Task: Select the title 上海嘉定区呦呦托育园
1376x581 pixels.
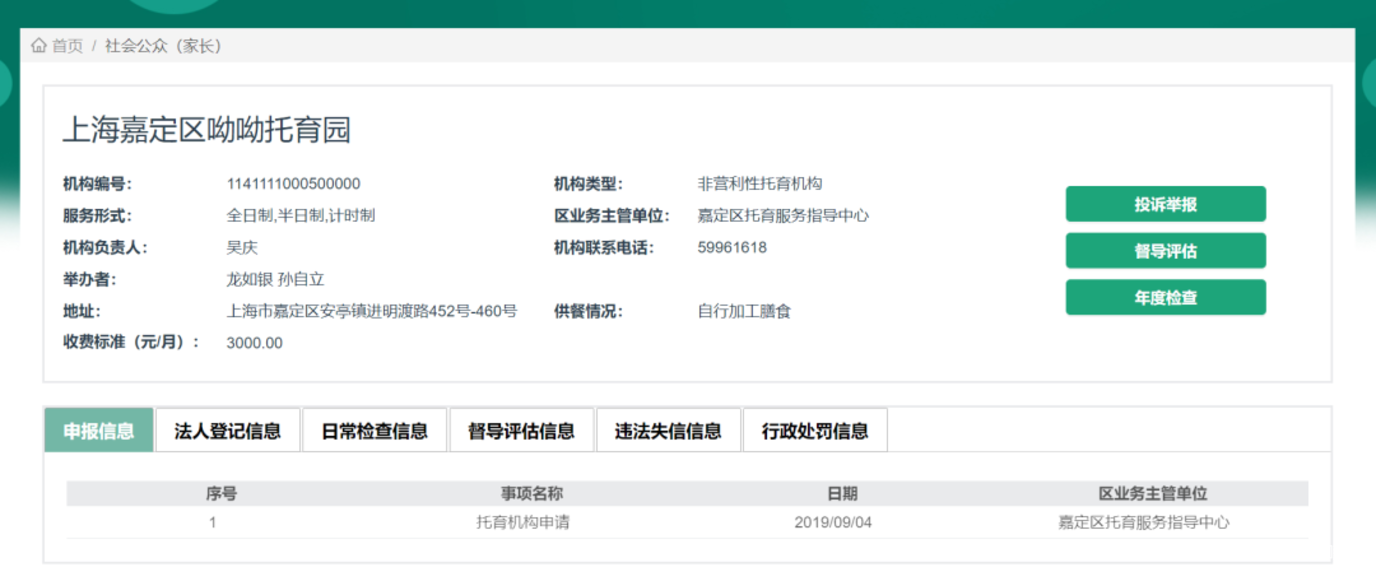Action: 207,130
